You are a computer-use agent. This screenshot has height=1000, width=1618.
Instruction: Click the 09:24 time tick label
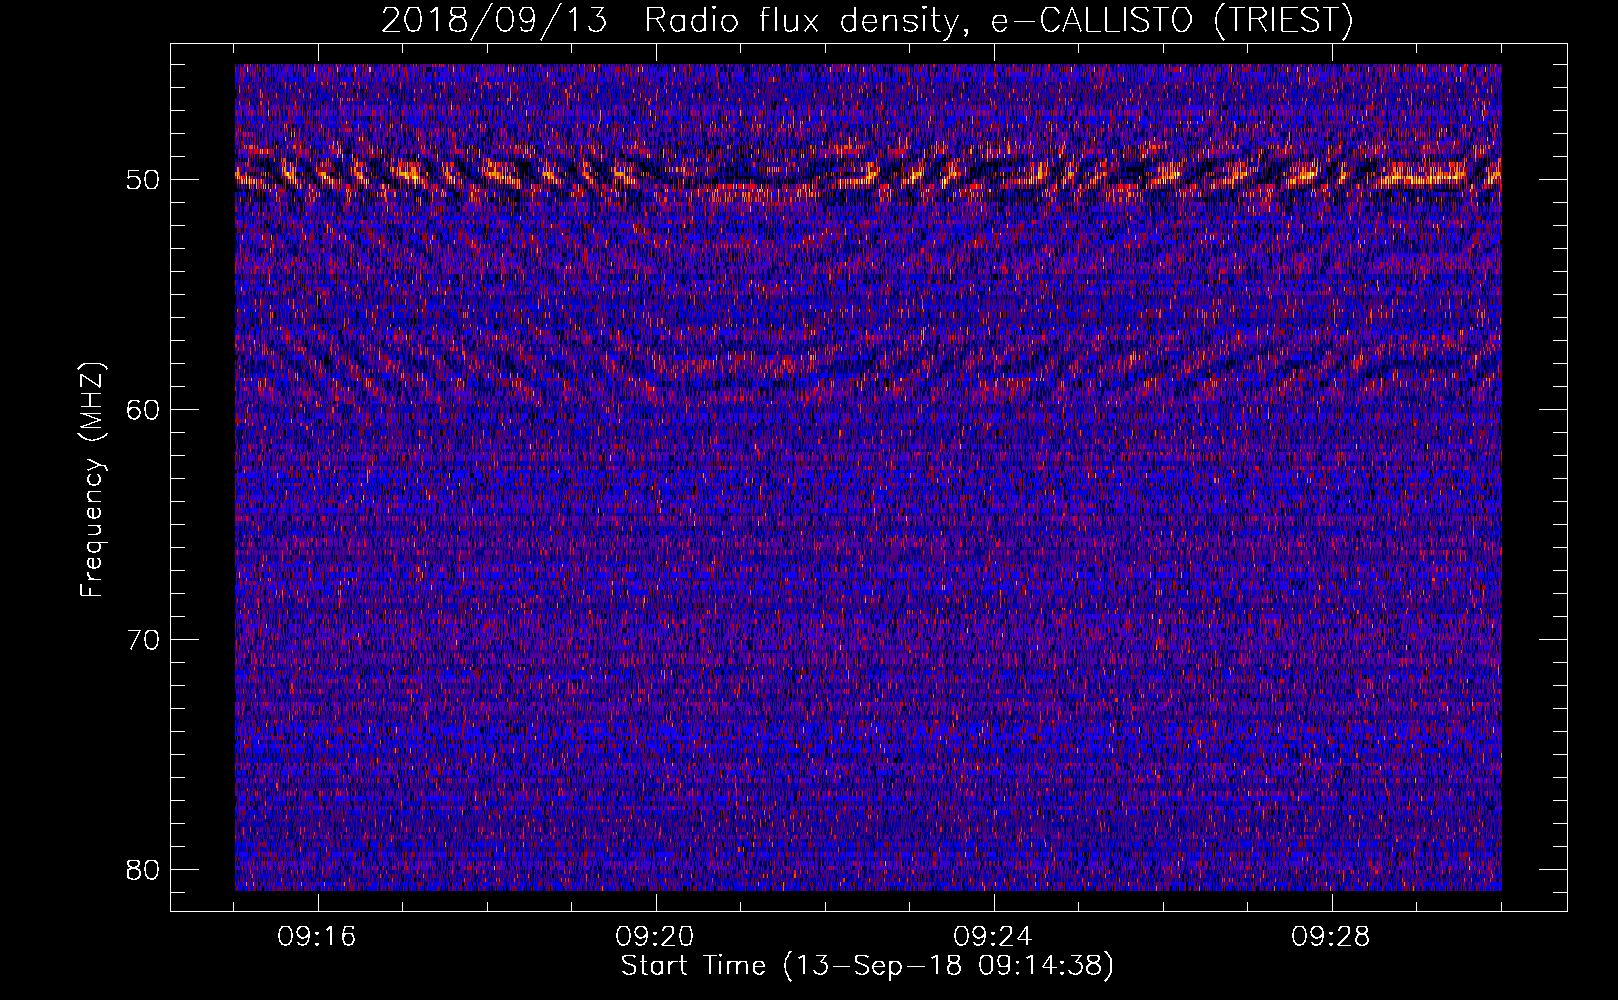pyautogui.click(x=993, y=937)
